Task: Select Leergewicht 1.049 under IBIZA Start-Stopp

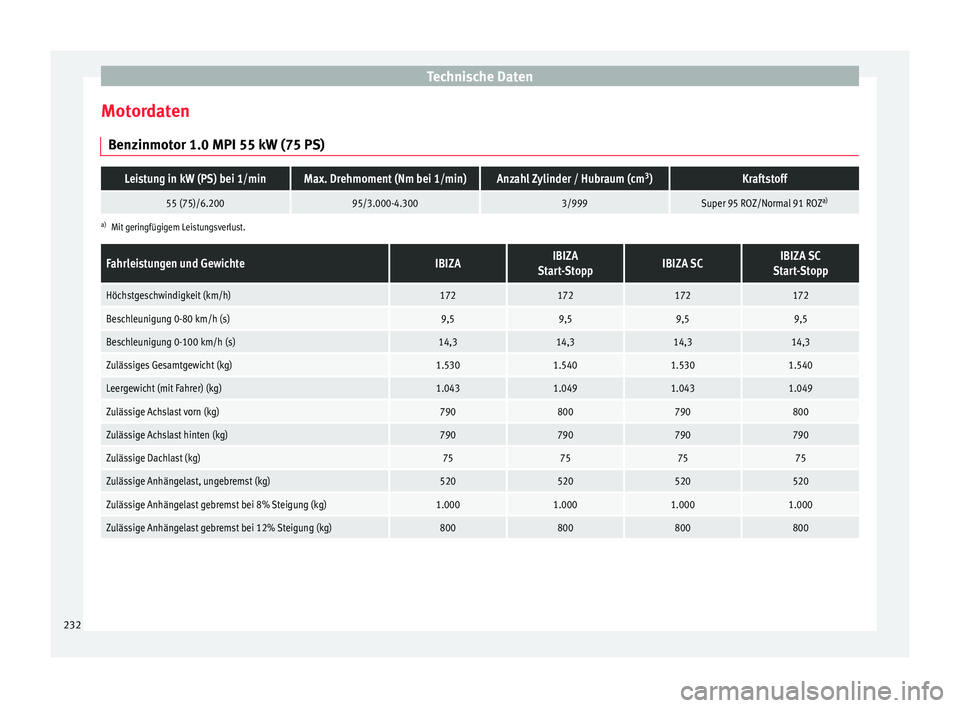Action: pyautogui.click(x=565, y=388)
